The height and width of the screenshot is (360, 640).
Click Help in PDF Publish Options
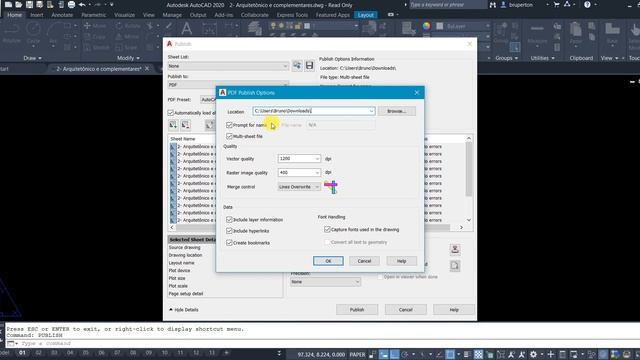[x=402, y=261]
